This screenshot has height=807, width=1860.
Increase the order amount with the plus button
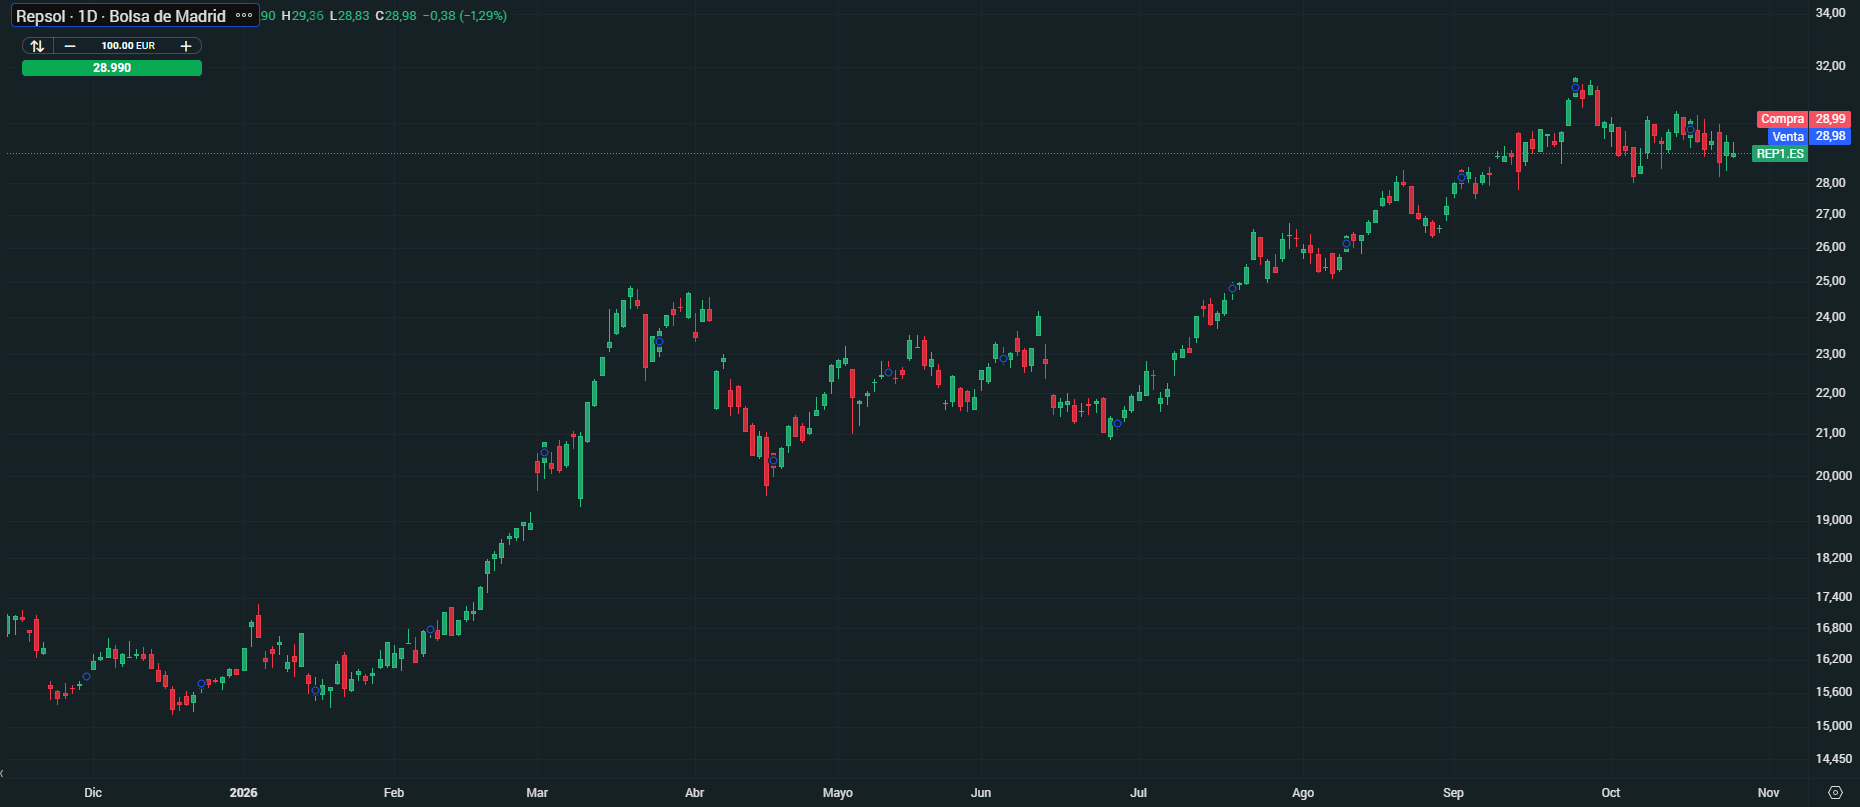click(x=186, y=46)
